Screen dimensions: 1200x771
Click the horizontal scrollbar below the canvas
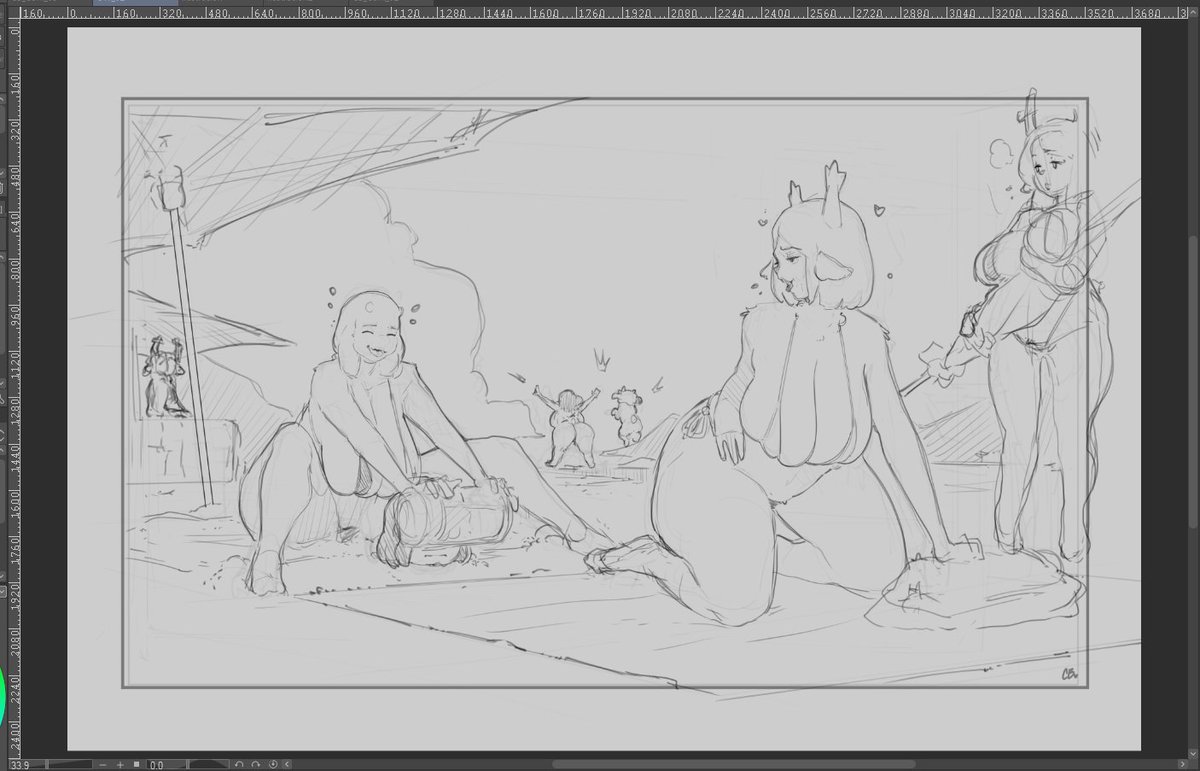[735, 765]
